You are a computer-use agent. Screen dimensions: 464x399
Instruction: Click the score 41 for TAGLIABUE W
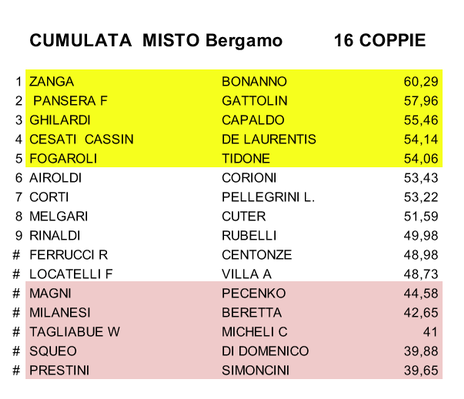[430, 332]
